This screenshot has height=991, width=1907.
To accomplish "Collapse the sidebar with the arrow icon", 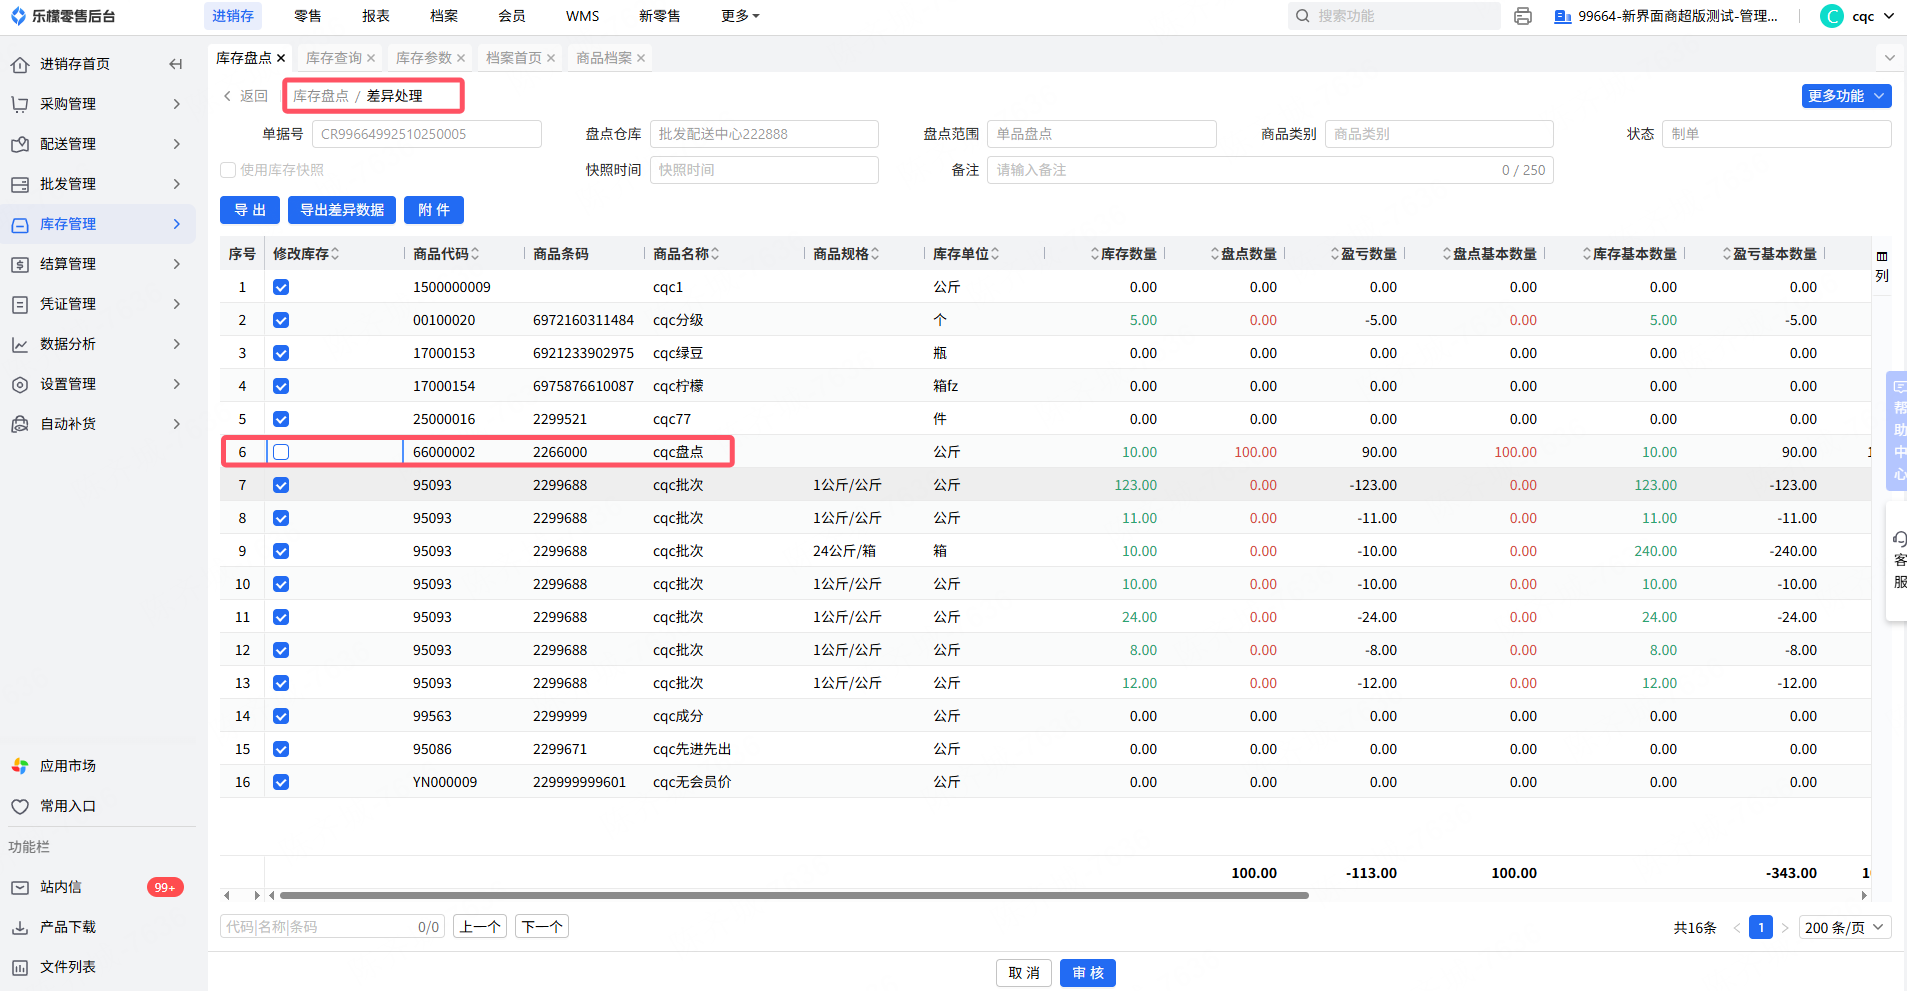I will (176, 64).
